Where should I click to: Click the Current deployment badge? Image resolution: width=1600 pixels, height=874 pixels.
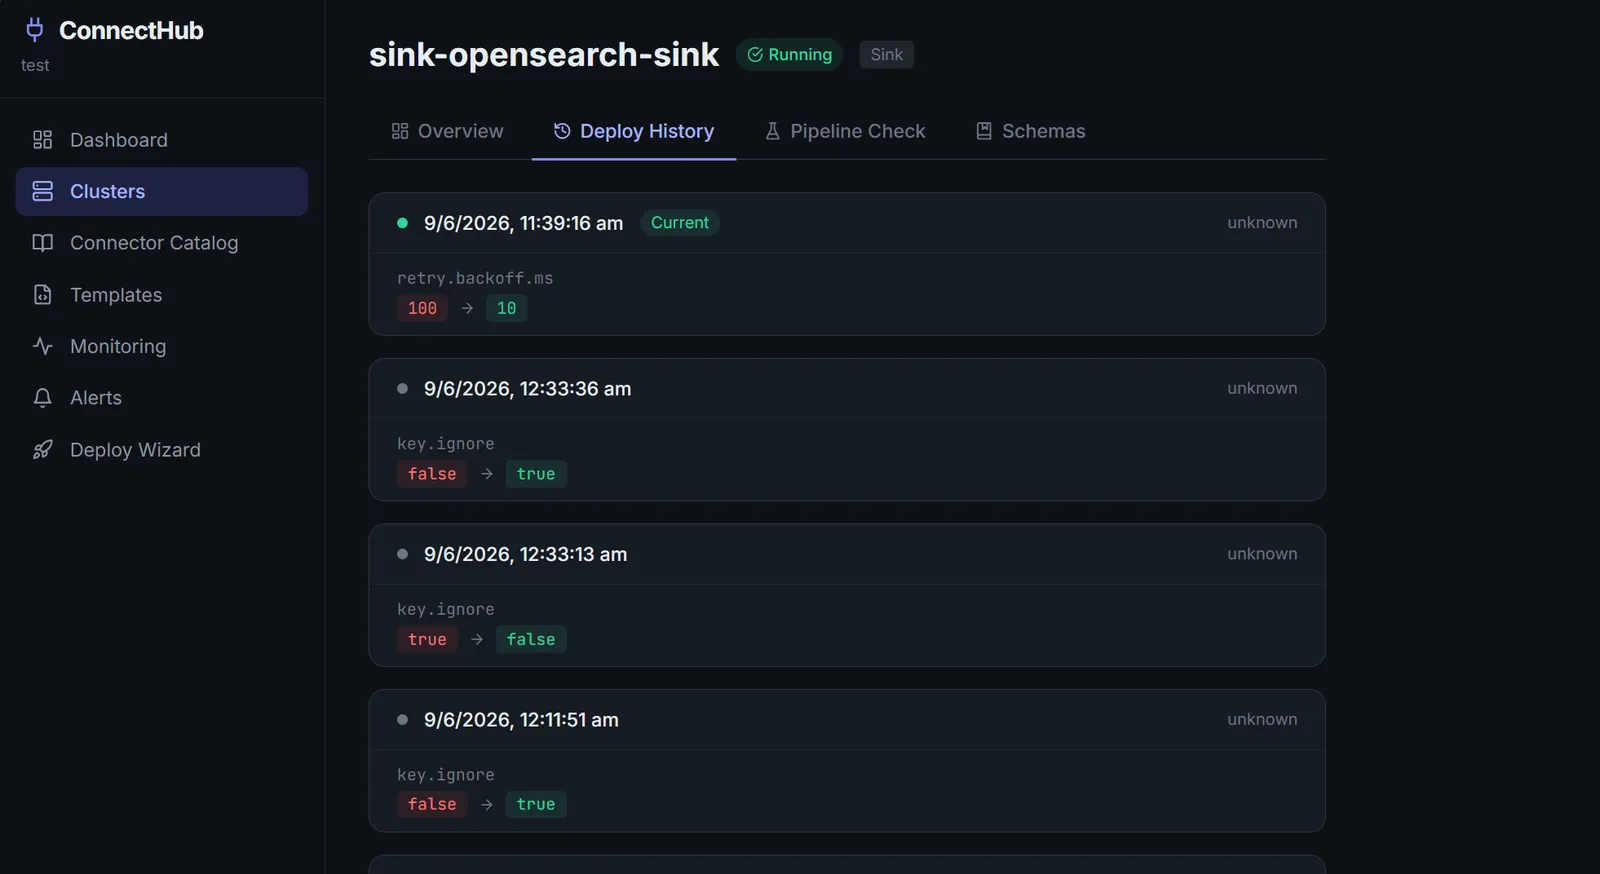(x=680, y=223)
